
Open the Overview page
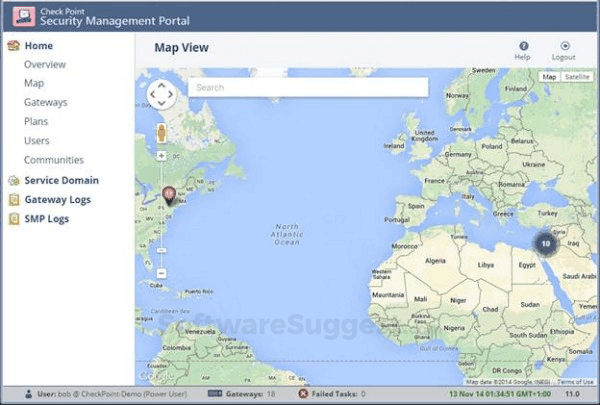[x=45, y=64]
